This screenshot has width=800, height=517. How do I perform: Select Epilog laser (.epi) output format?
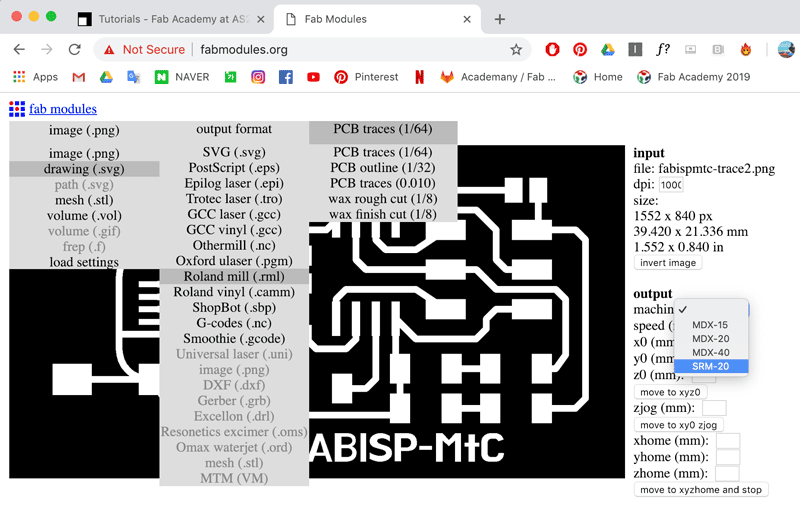tap(234, 183)
